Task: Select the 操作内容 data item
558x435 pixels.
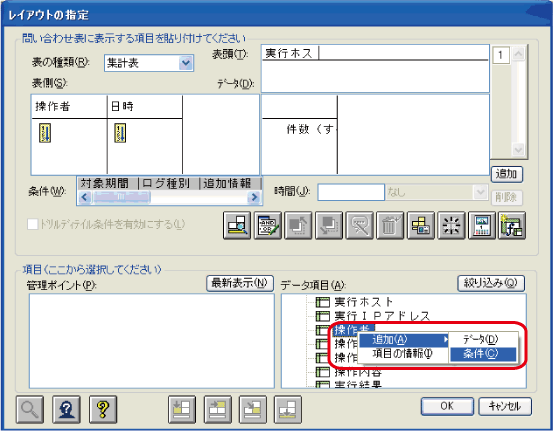Action: [x=358, y=372]
